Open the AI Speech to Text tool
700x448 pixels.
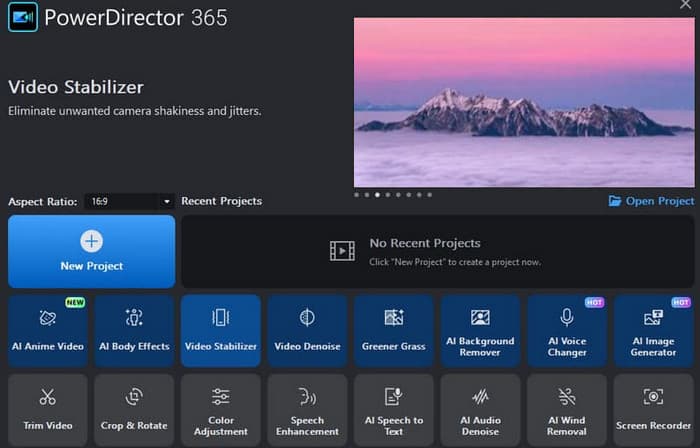point(394,410)
